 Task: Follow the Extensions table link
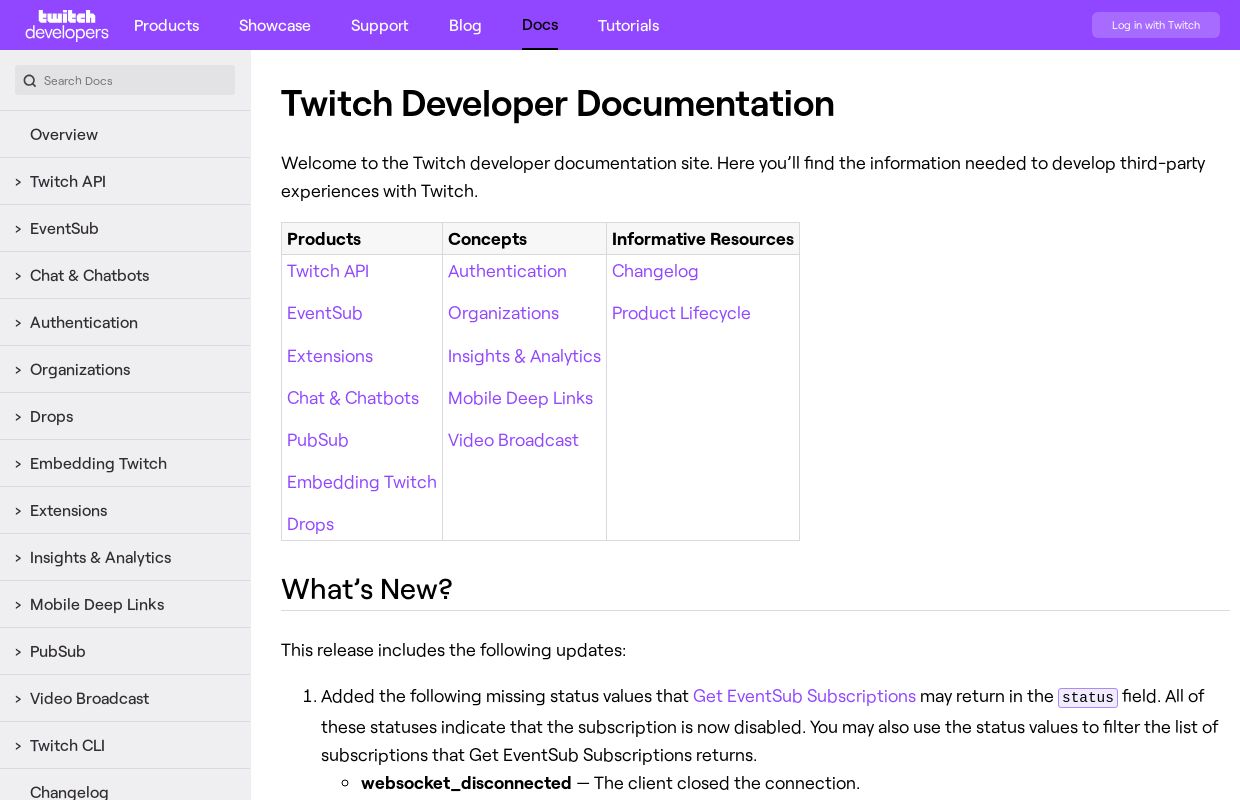click(x=330, y=356)
